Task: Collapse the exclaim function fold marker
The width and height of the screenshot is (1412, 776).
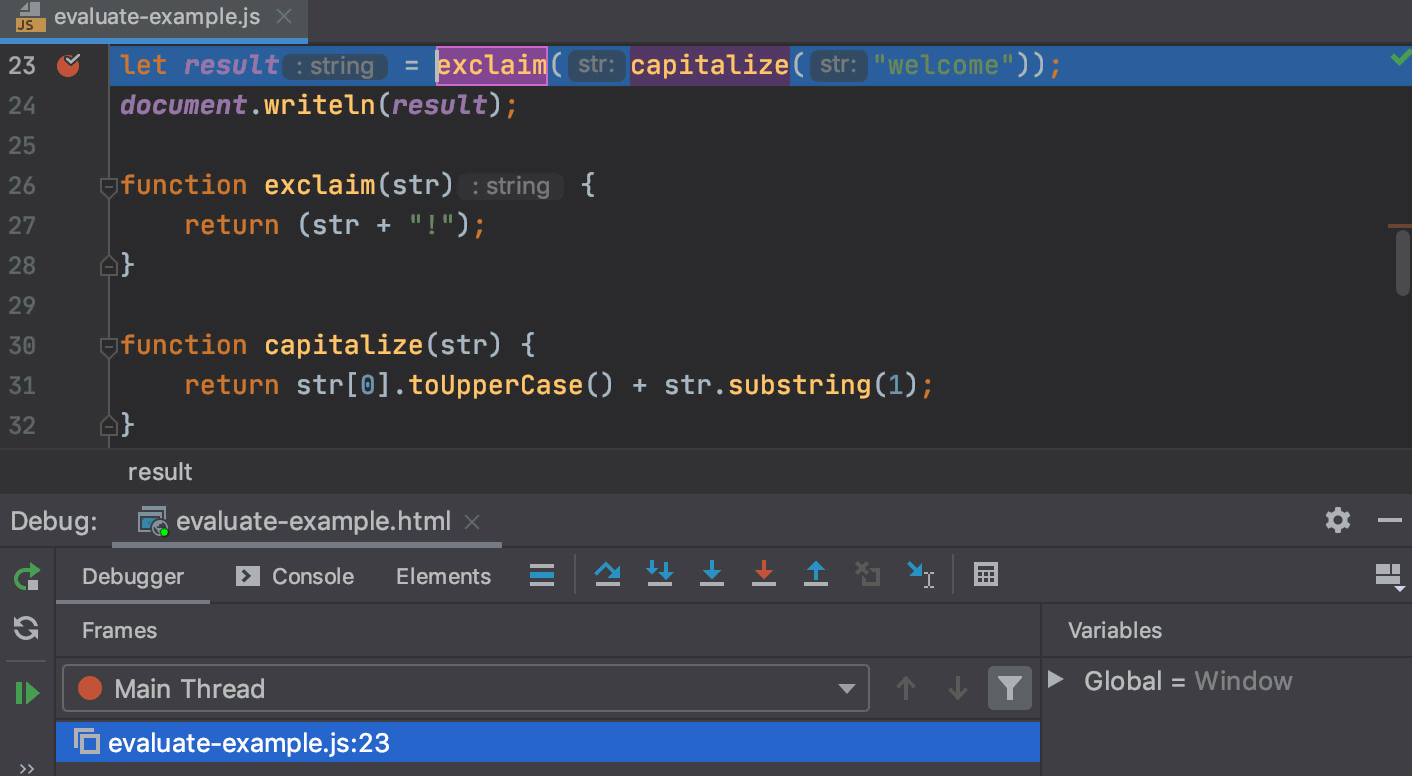Action: 109,186
